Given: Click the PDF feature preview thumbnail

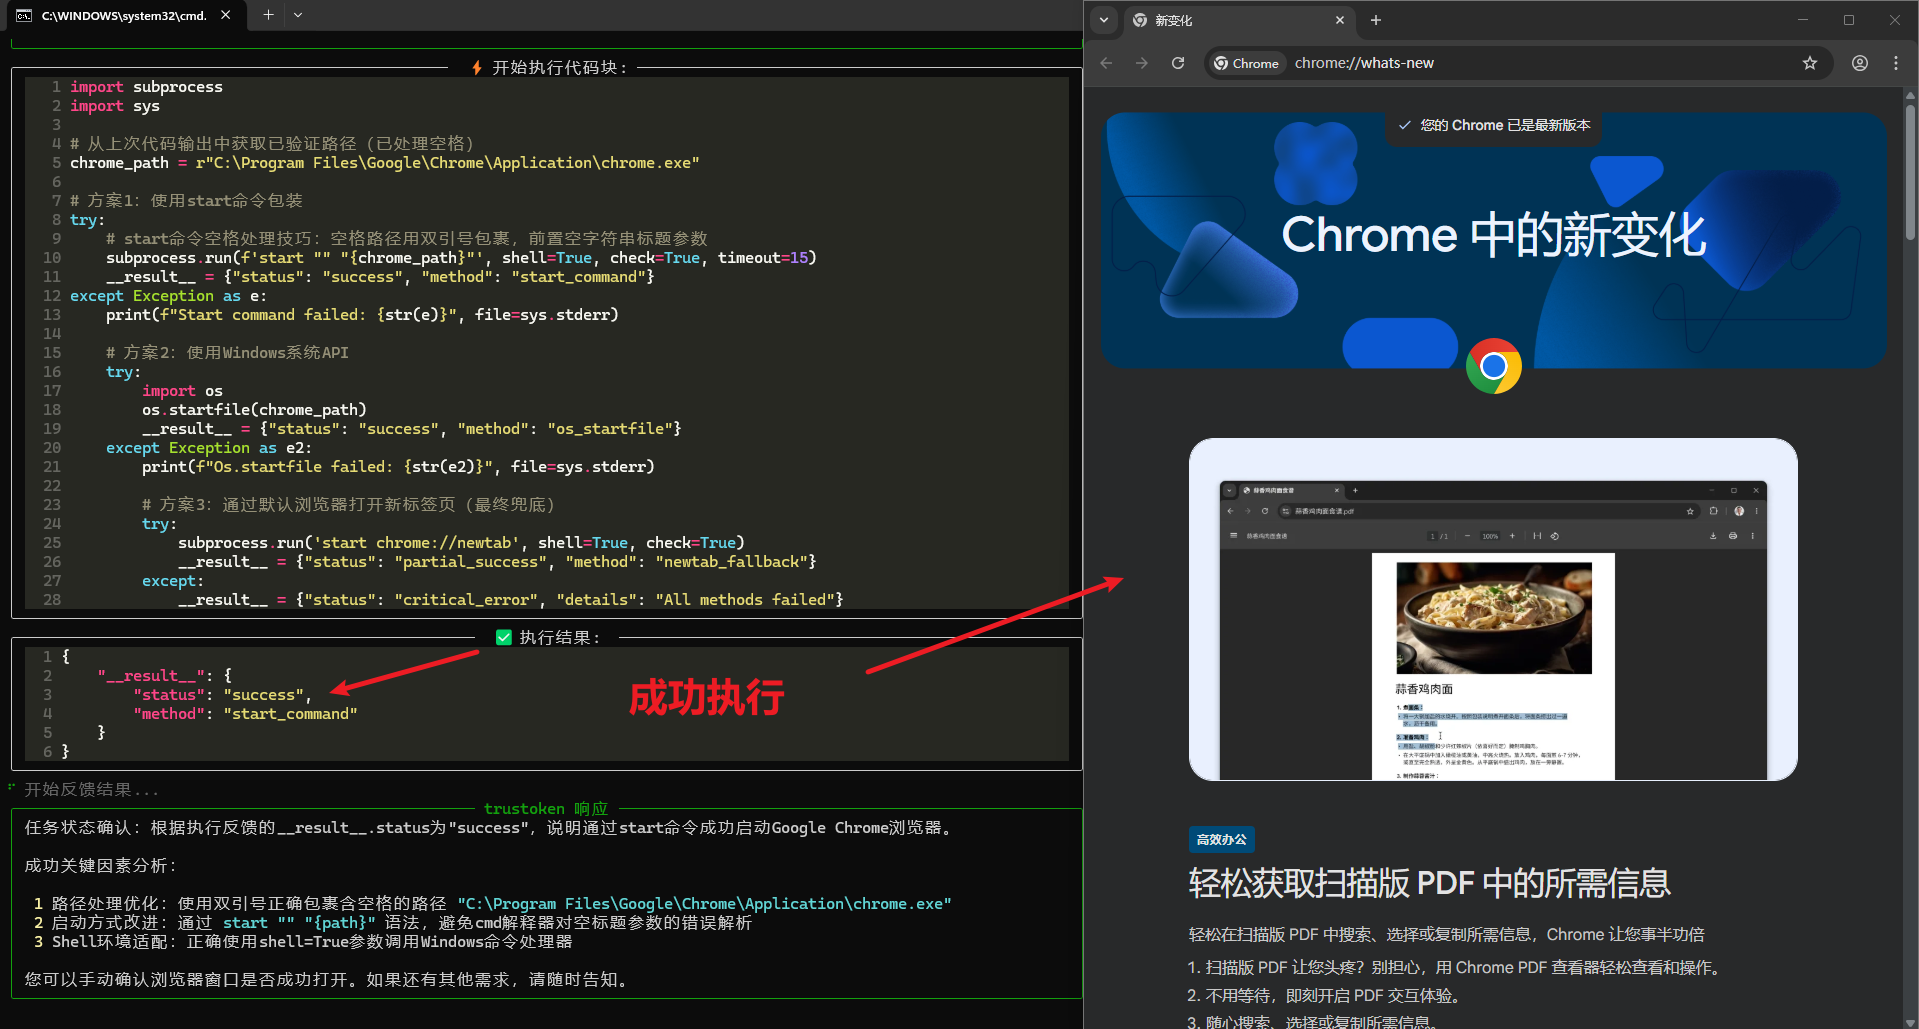Looking at the screenshot, I should coord(1493,609).
